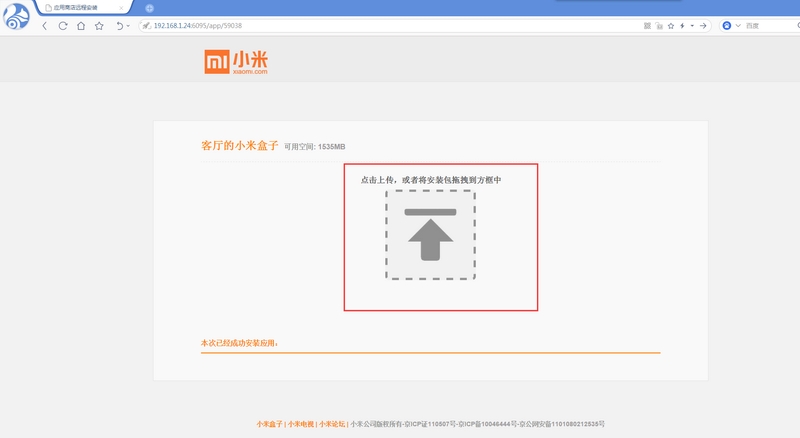Click the undo closed tab arrow icon

[119, 26]
